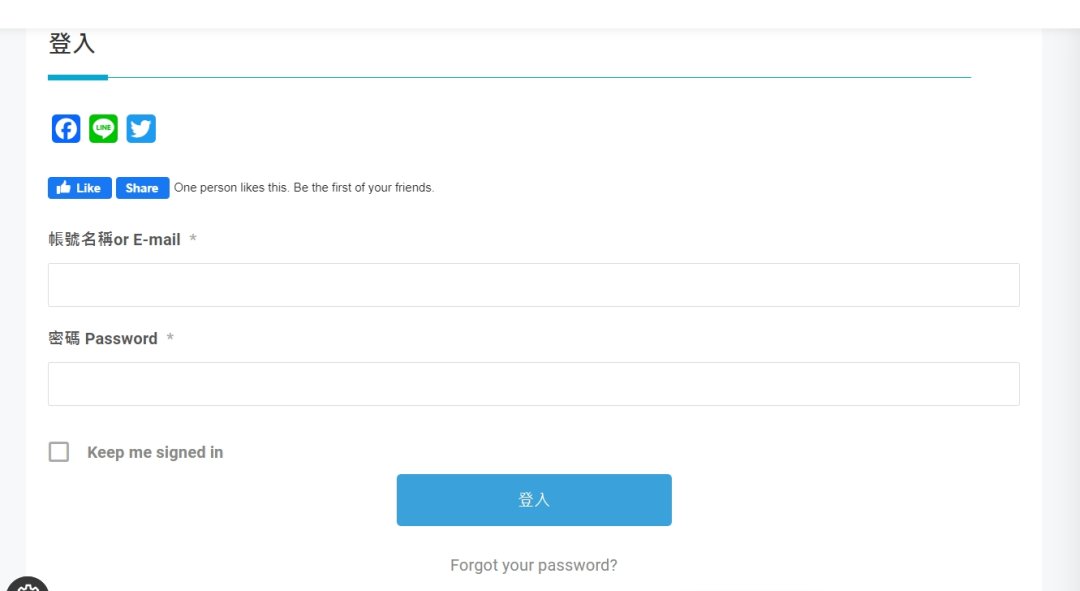Viewport: 1080px width, 591px height.
Task: Click the word Like in the Like button
Action: pos(88,188)
